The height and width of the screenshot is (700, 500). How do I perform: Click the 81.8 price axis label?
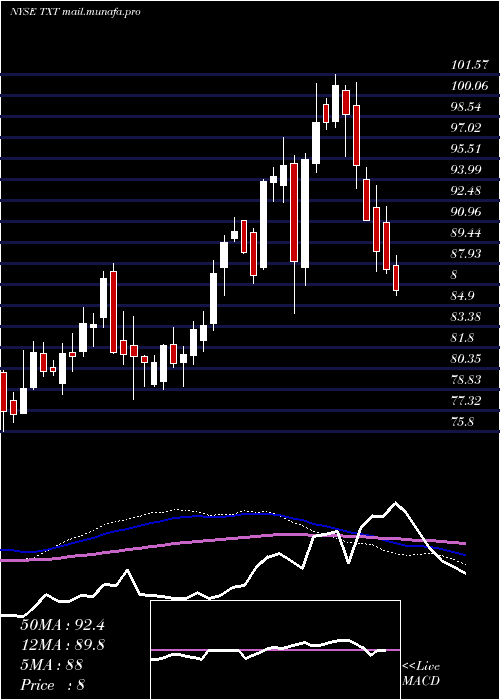(x=463, y=338)
